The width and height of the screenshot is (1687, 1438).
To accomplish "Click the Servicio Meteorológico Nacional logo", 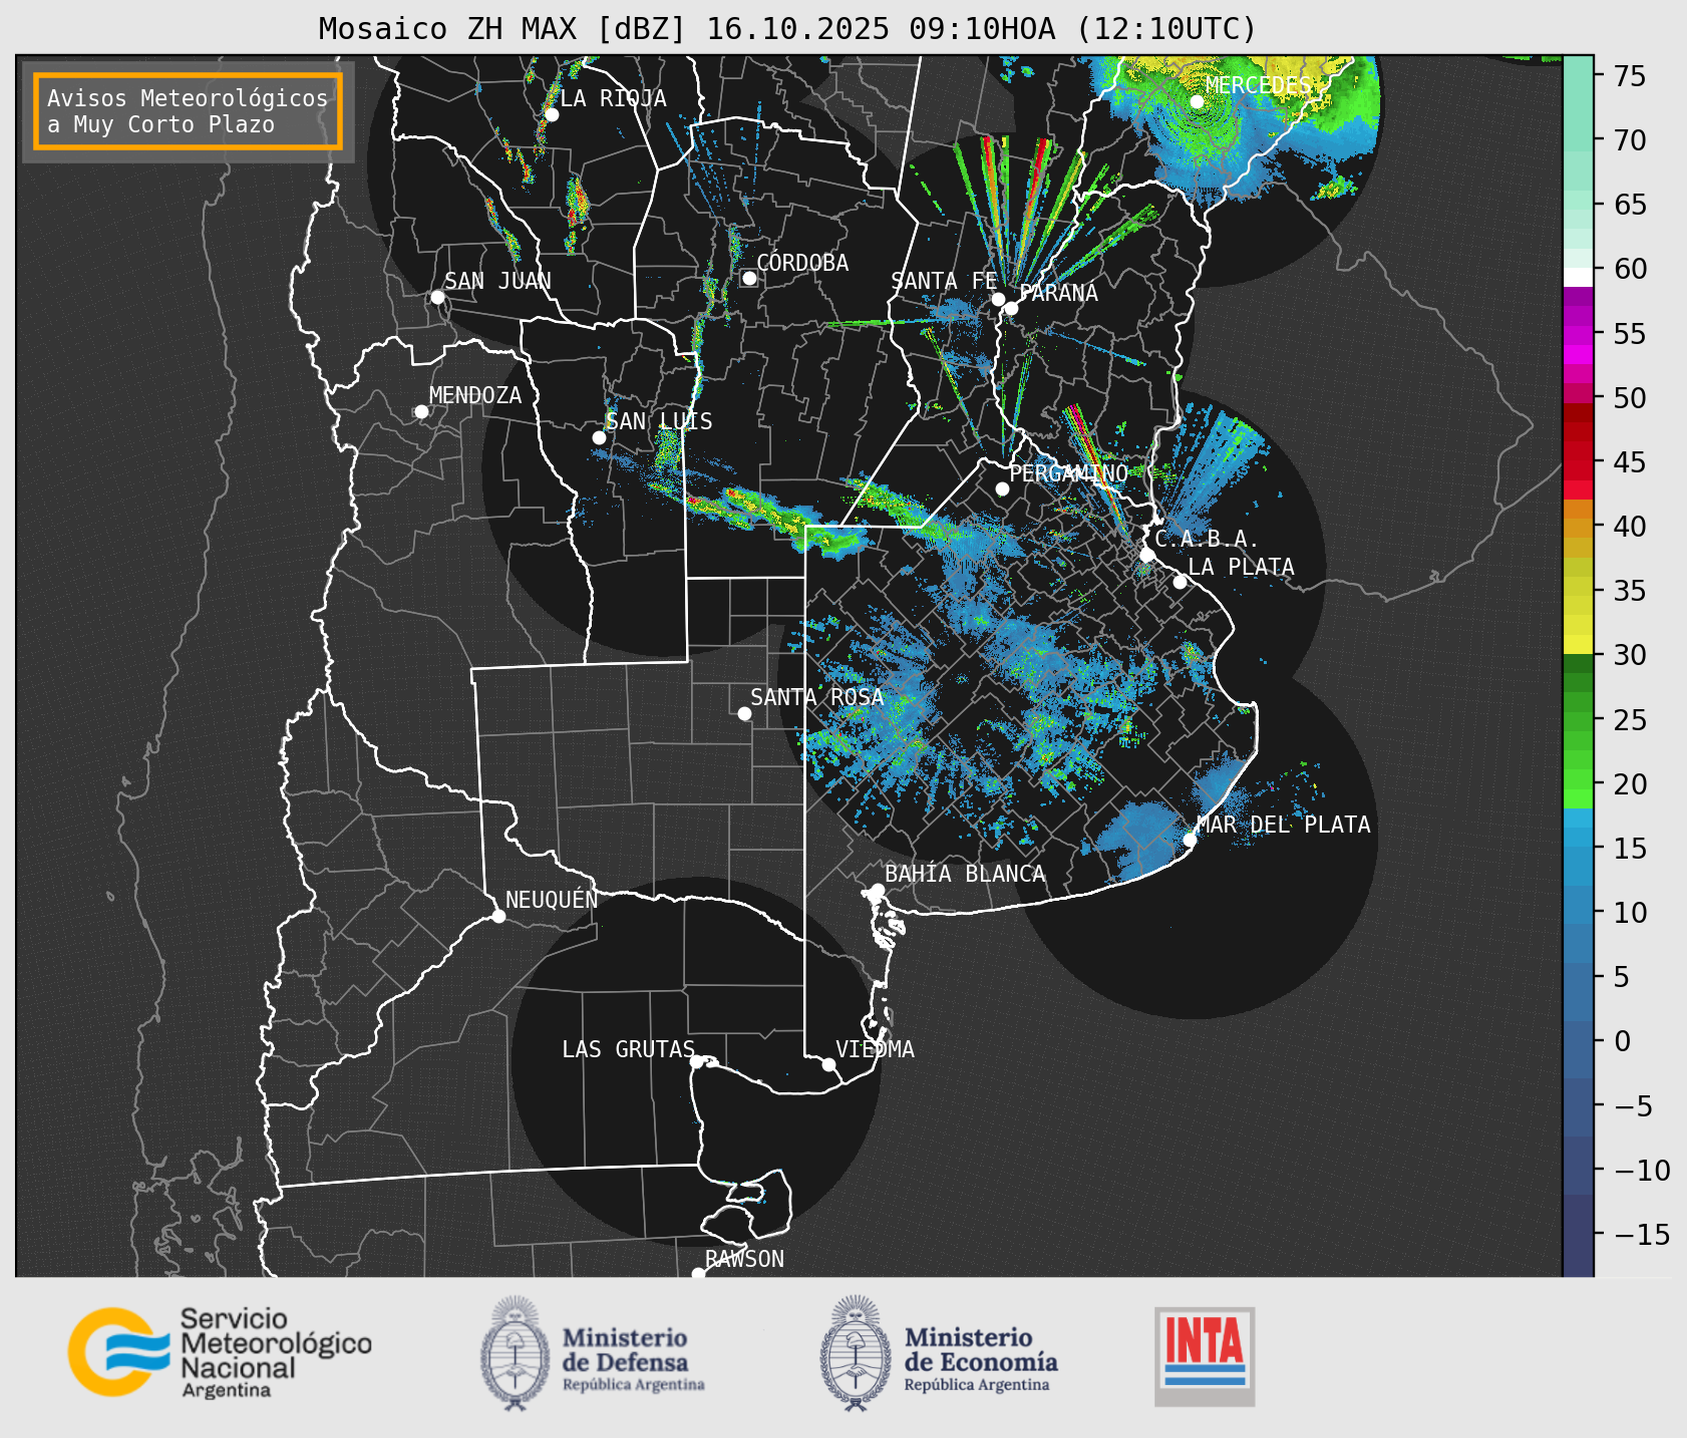I will tap(220, 1352).
